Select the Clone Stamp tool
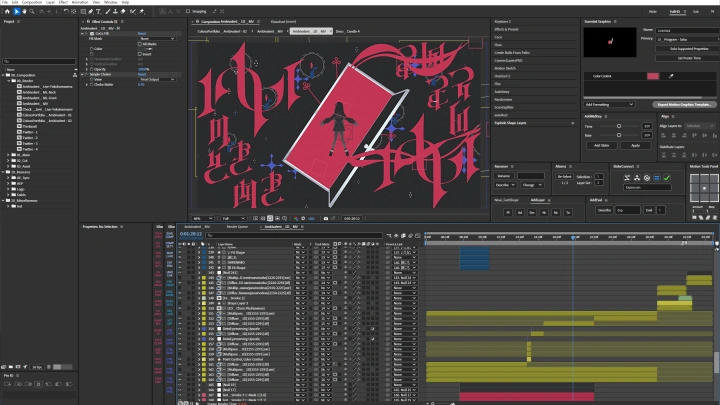720x405 pixels. point(115,11)
